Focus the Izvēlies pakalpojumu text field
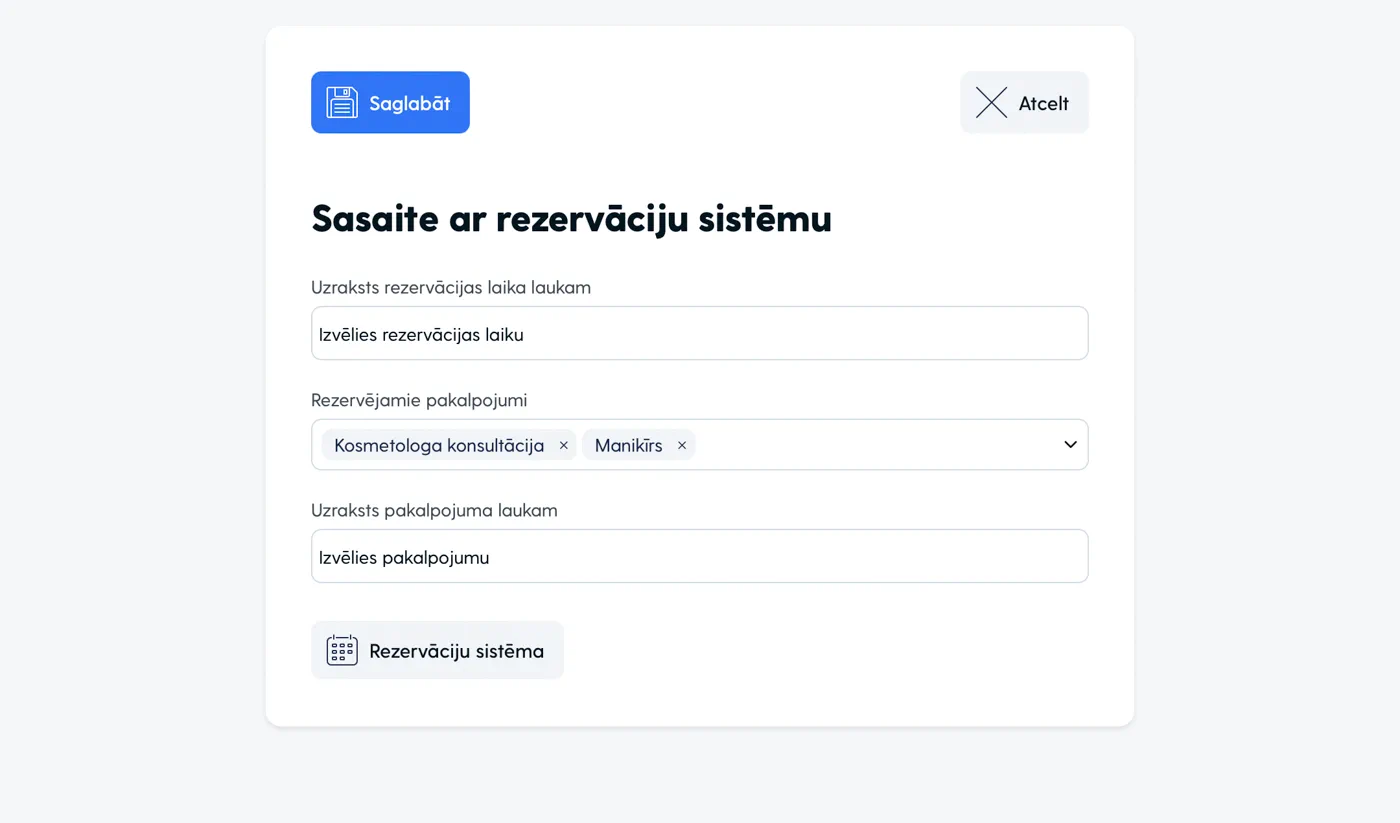The height and width of the screenshot is (823, 1400). 699,557
